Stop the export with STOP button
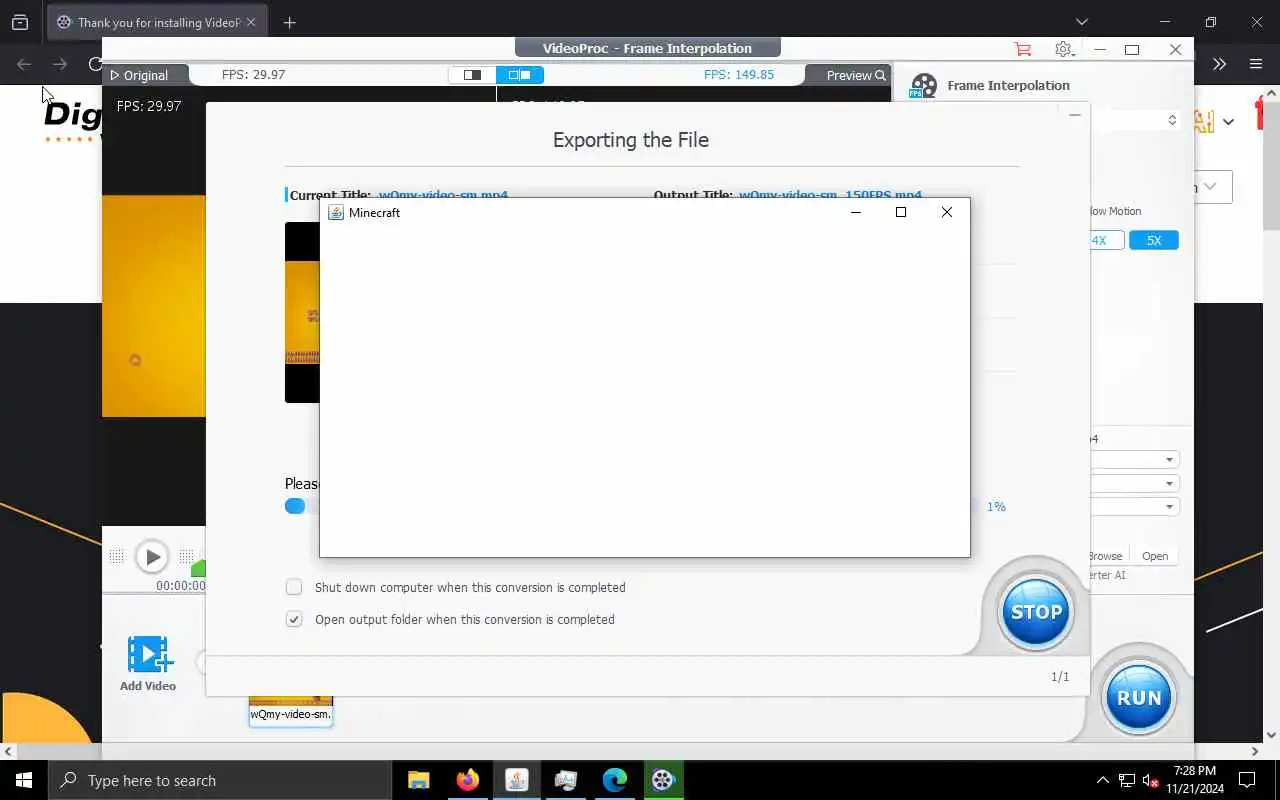1280x800 pixels. [x=1036, y=612]
